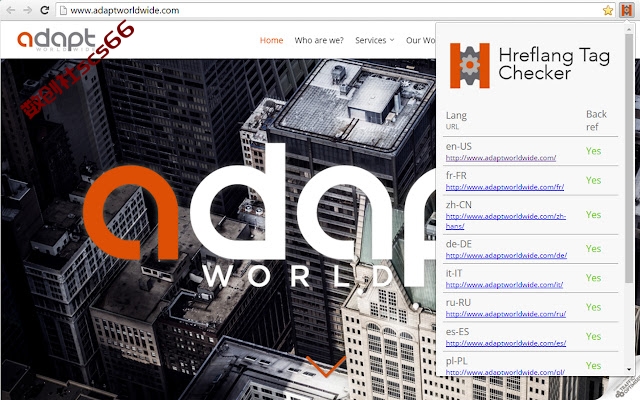This screenshot has height=400, width=640.
Task: Open the Home menu item
Action: tap(271, 40)
